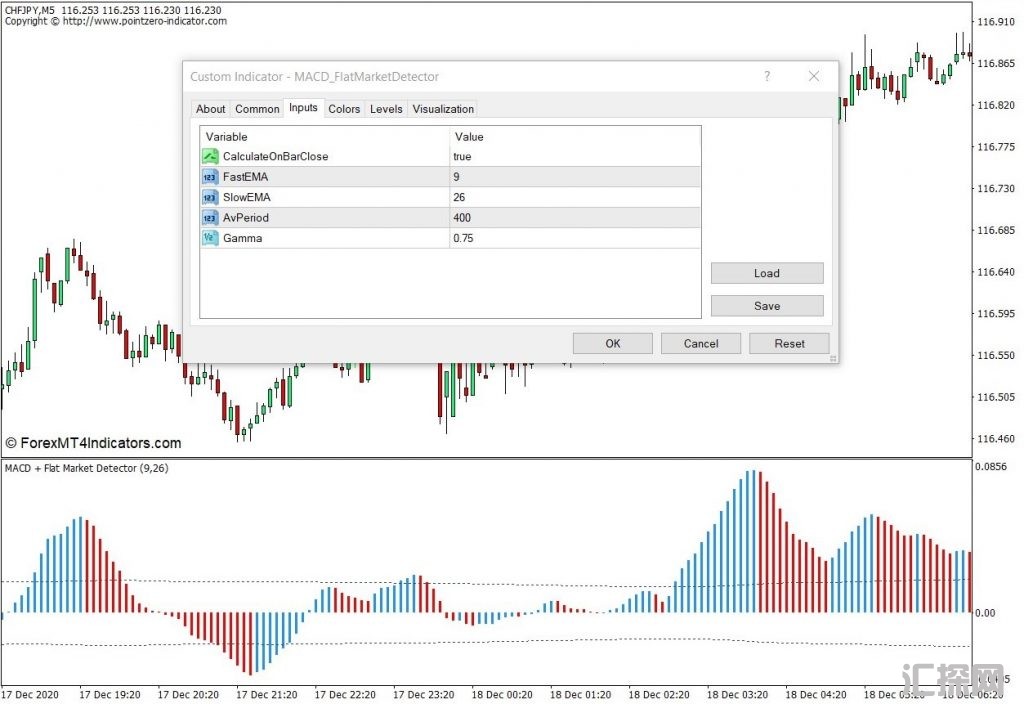Open the About tab

210,109
